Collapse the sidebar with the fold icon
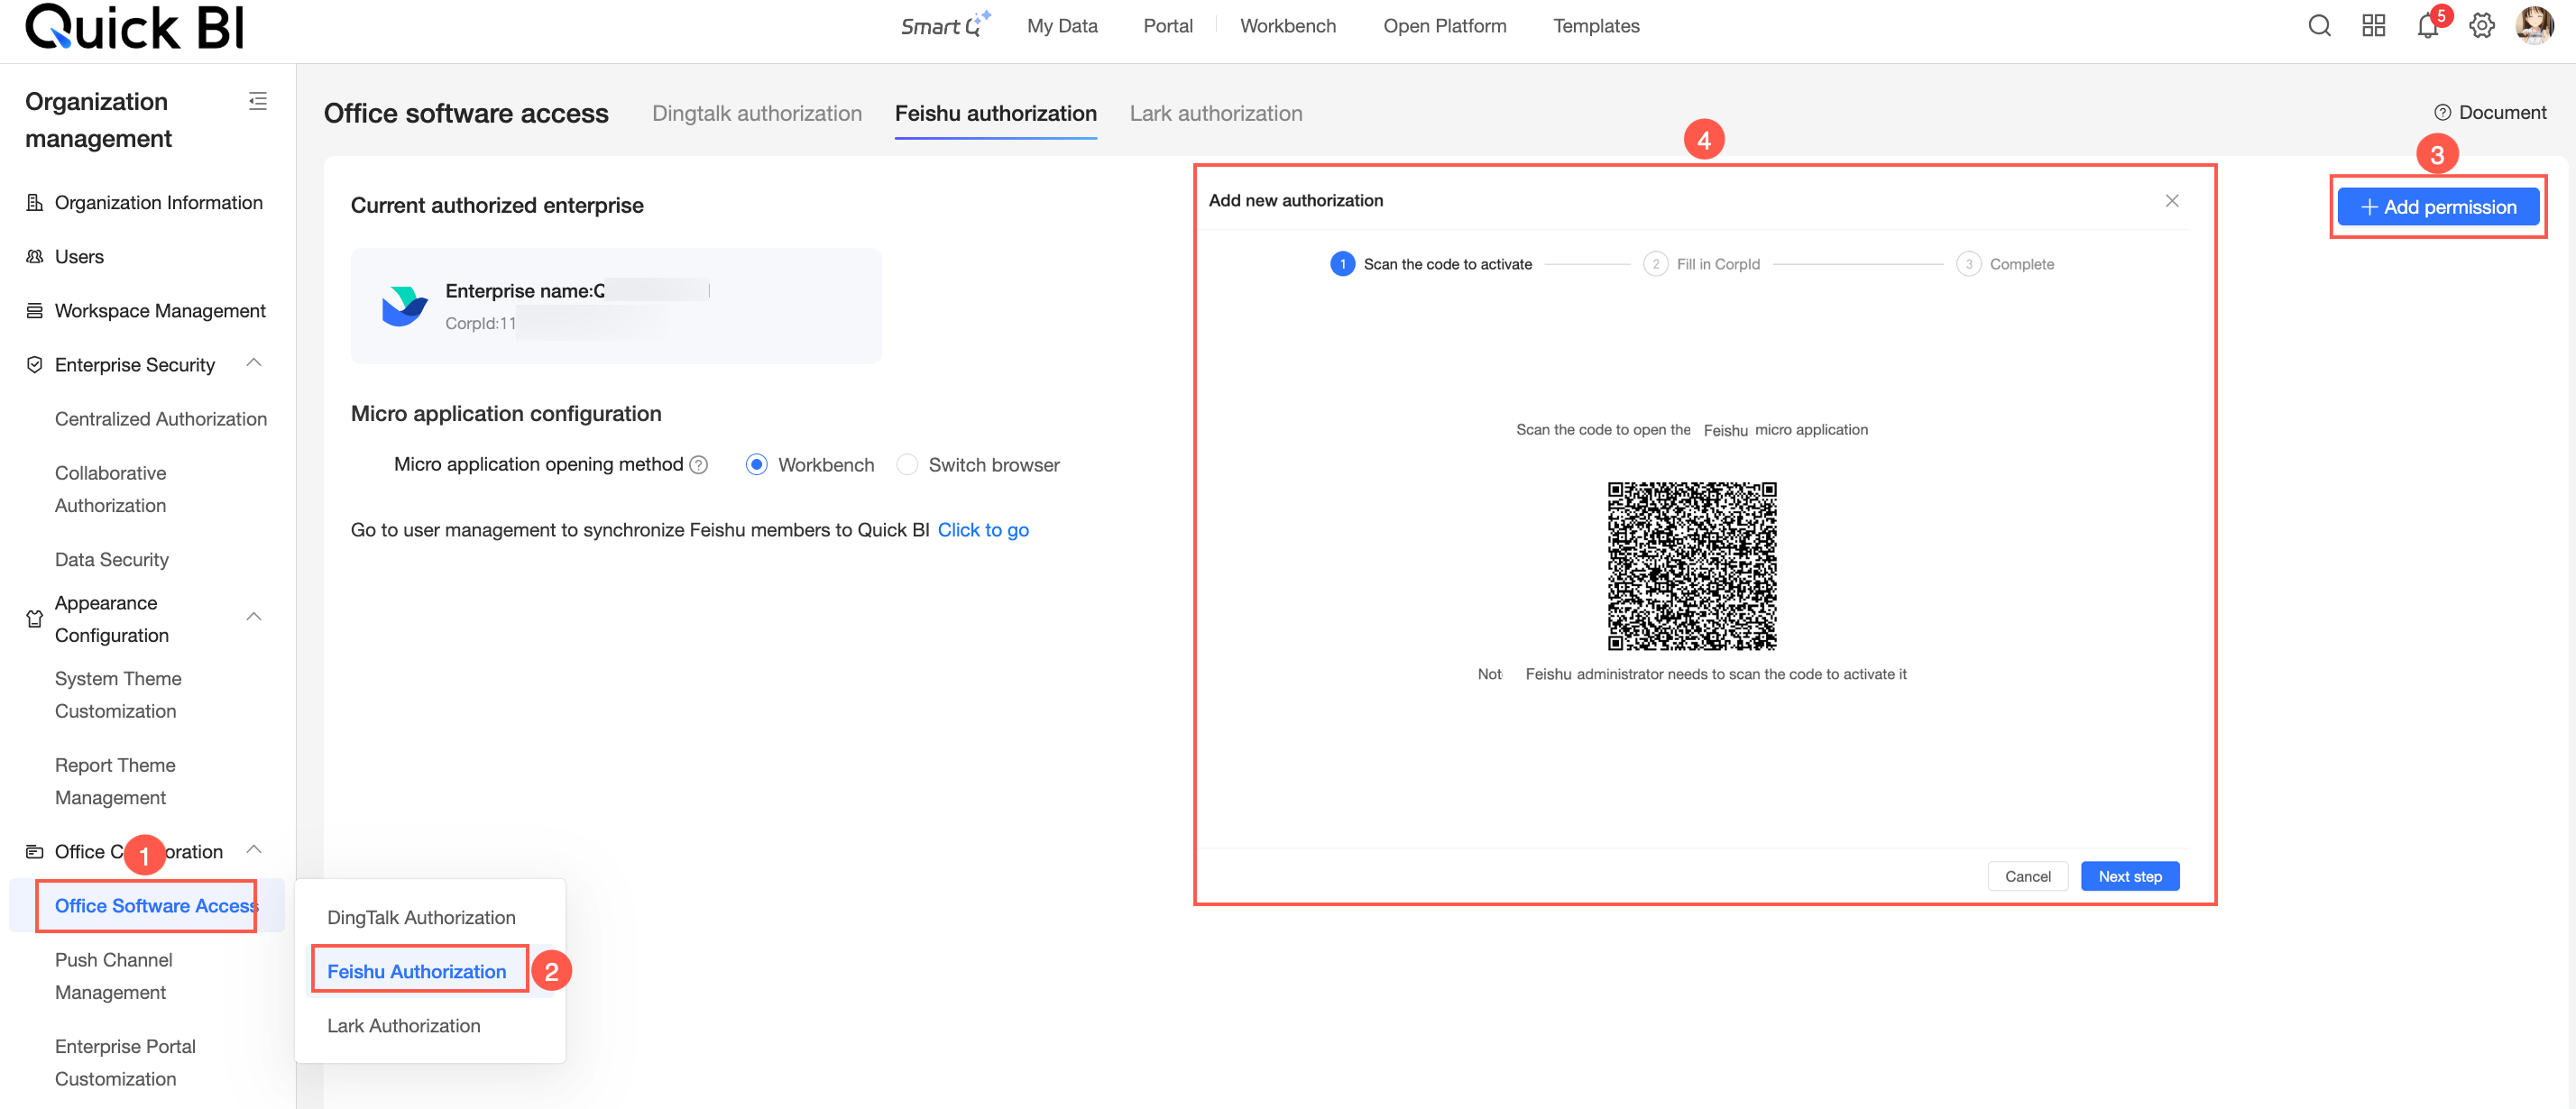 coord(257,101)
